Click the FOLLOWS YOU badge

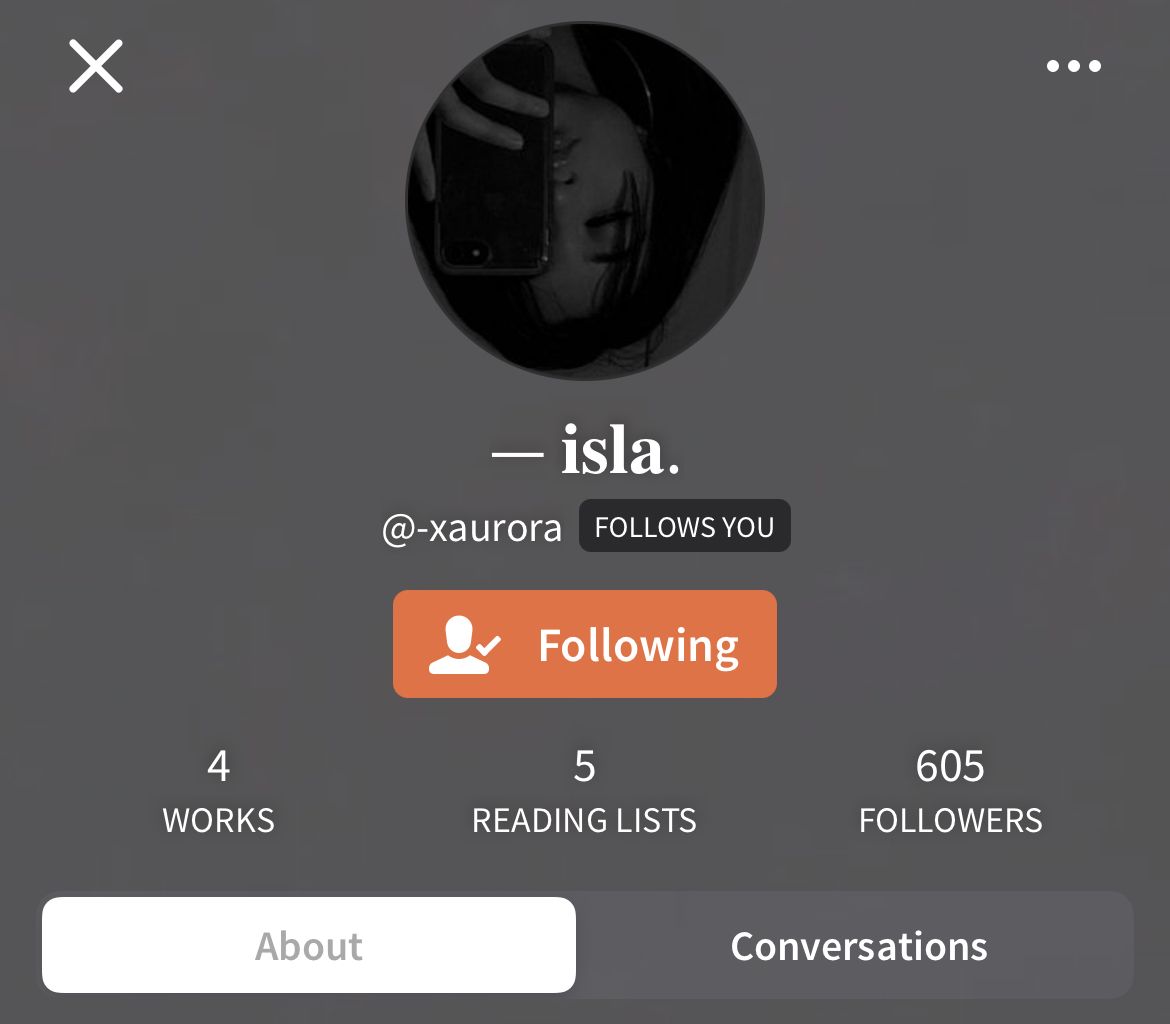pos(684,526)
